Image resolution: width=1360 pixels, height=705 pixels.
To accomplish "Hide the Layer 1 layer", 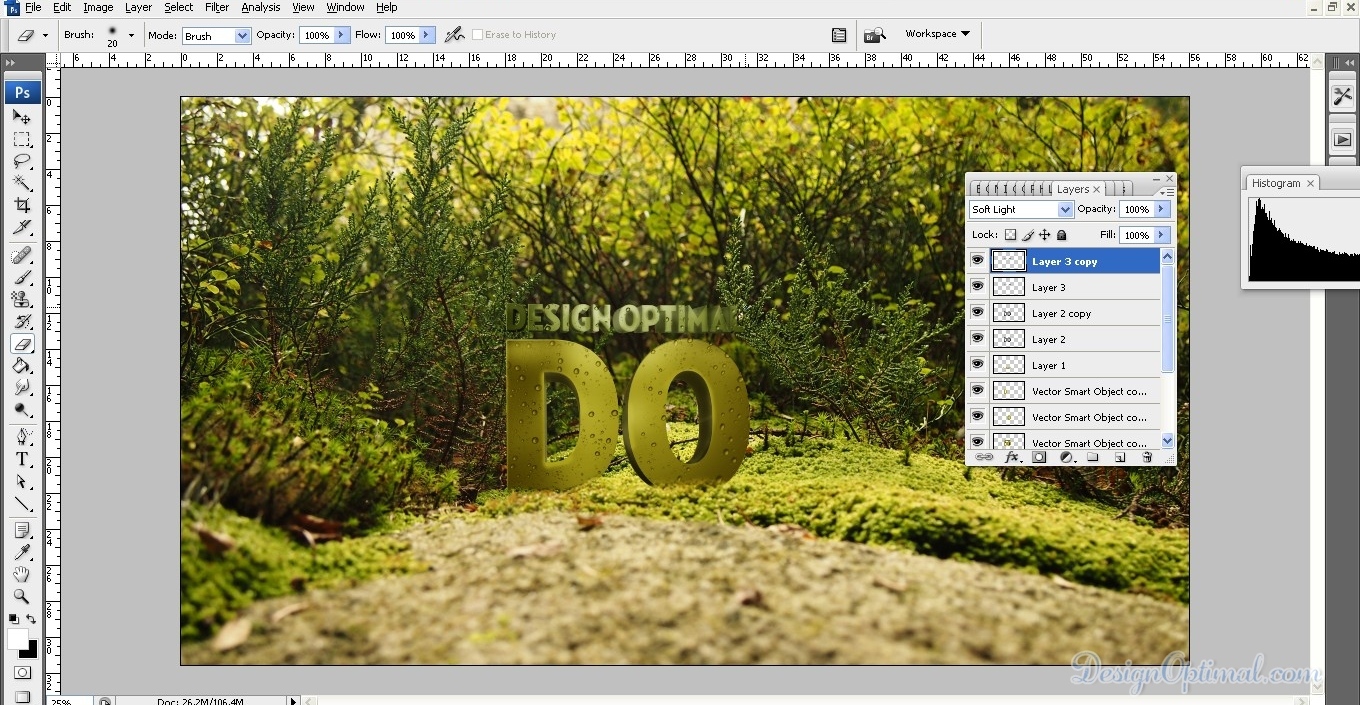I will click(x=978, y=365).
